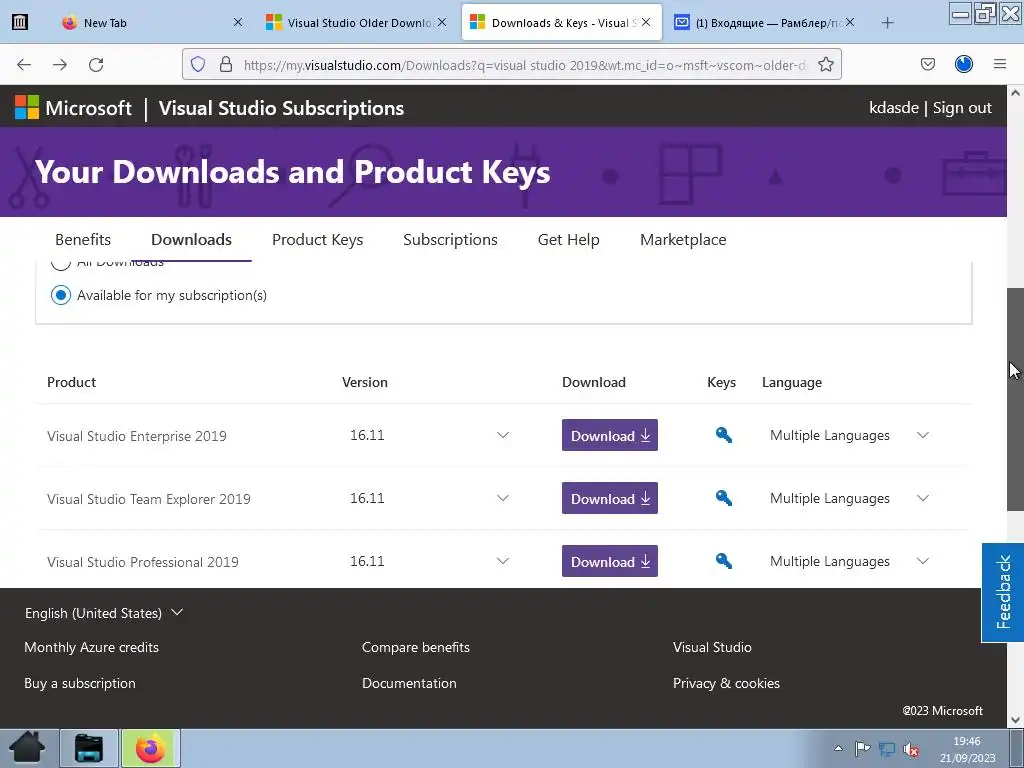Open key icon for Visual Studio Professional 2019
Image resolution: width=1024 pixels, height=768 pixels.
coord(723,561)
